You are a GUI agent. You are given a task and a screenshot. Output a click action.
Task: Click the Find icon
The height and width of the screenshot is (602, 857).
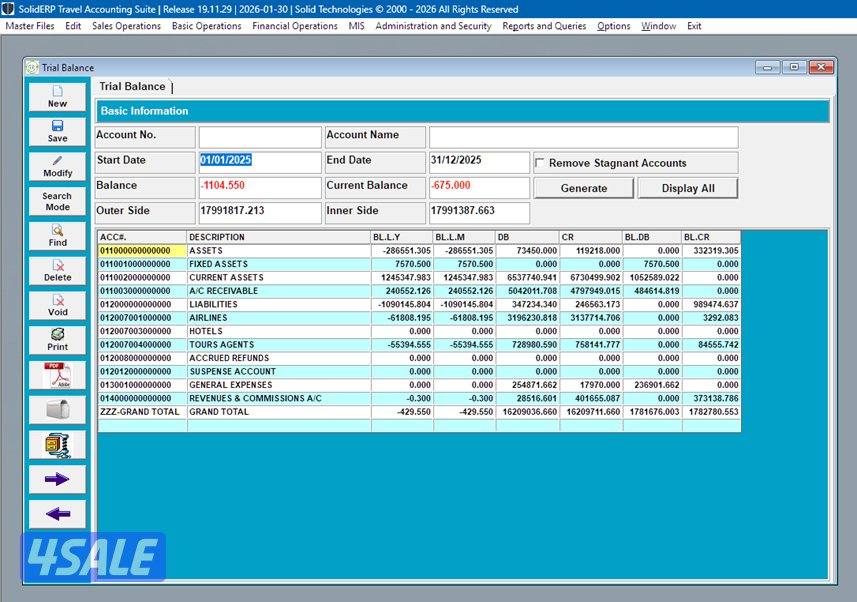(x=56, y=236)
